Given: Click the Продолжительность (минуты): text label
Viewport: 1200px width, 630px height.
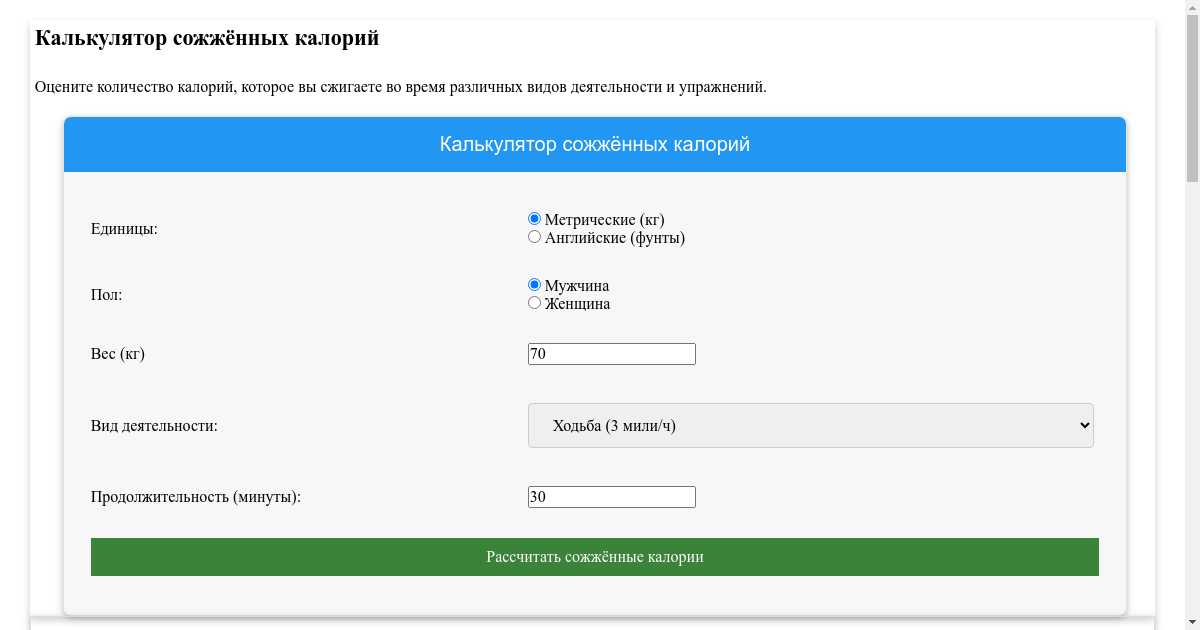Looking at the screenshot, I should click(196, 497).
